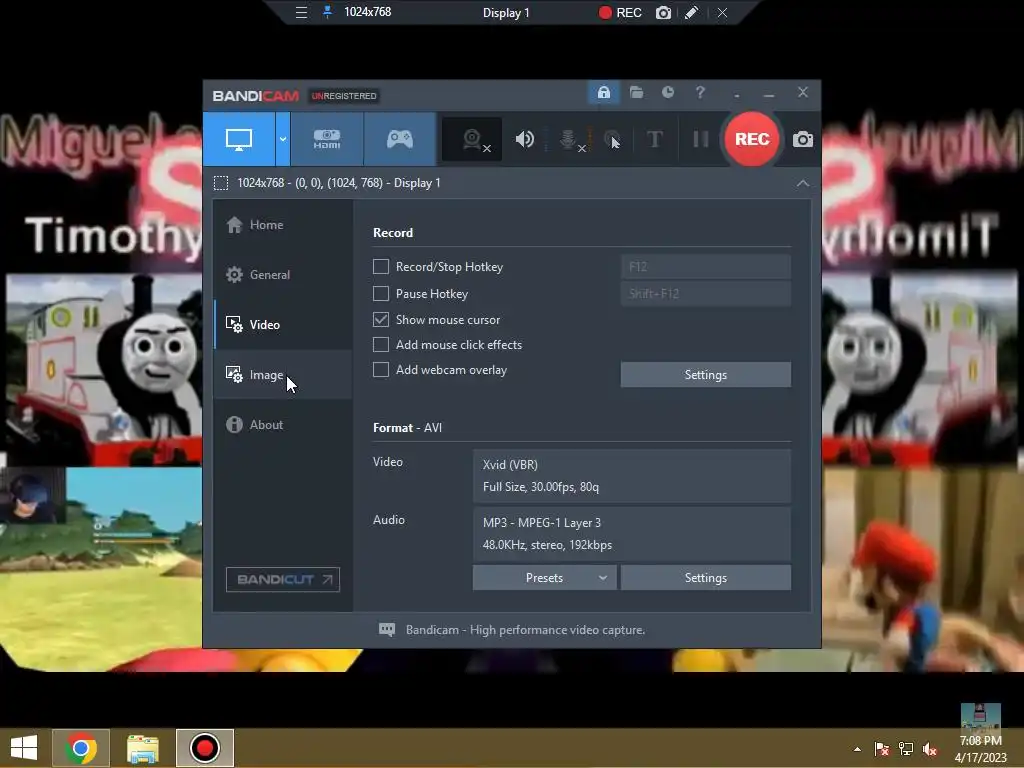Select HDMI device recording mode
The width and height of the screenshot is (1024, 768).
[327, 139]
